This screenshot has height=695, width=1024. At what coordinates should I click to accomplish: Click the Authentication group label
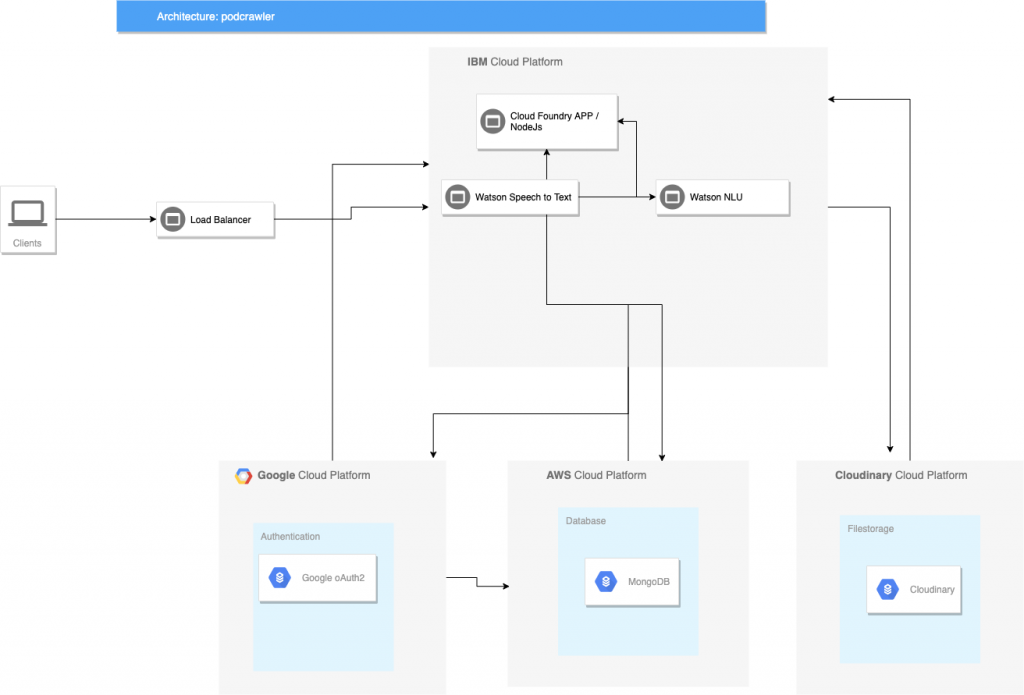click(x=290, y=536)
